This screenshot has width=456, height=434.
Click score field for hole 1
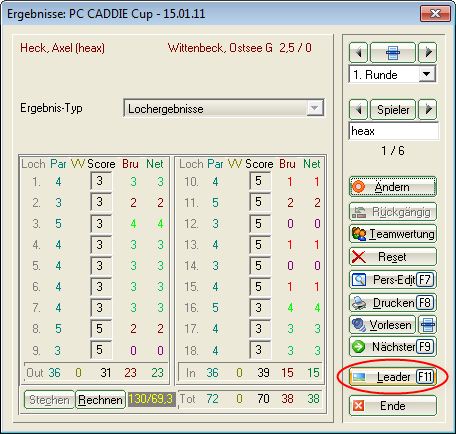tap(101, 181)
